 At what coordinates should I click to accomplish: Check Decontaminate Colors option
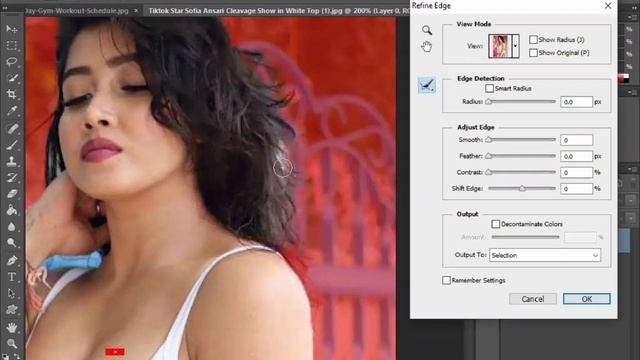click(496, 224)
